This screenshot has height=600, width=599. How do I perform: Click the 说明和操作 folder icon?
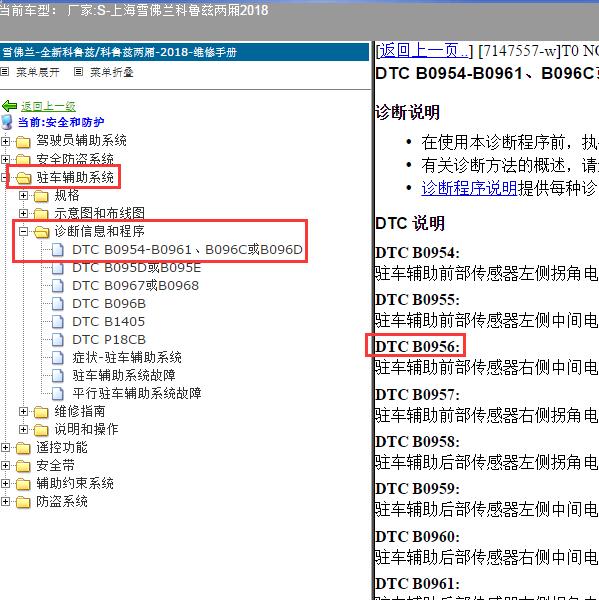tap(41, 430)
